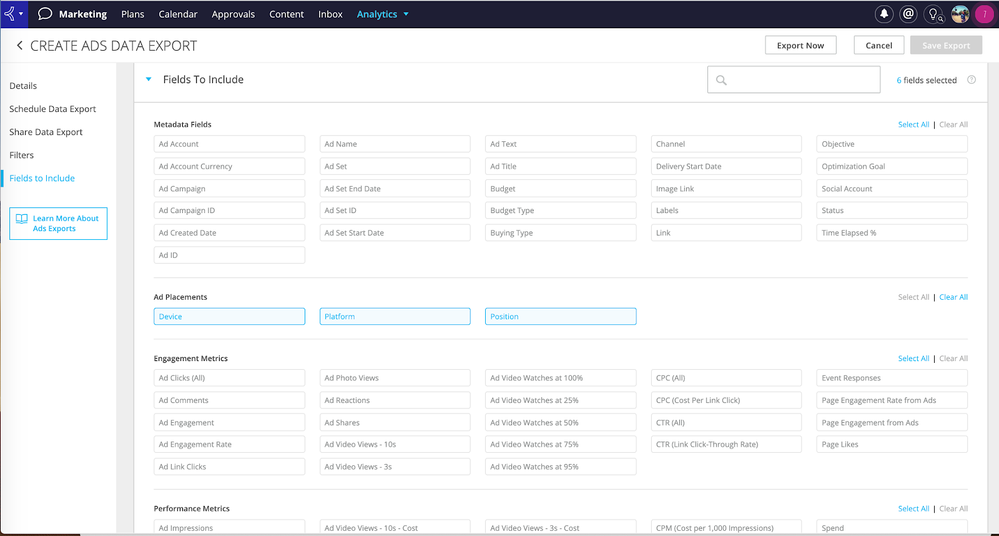Toggle the Ad Clicks (All) field
This screenshot has height=536, width=999.
tap(229, 378)
